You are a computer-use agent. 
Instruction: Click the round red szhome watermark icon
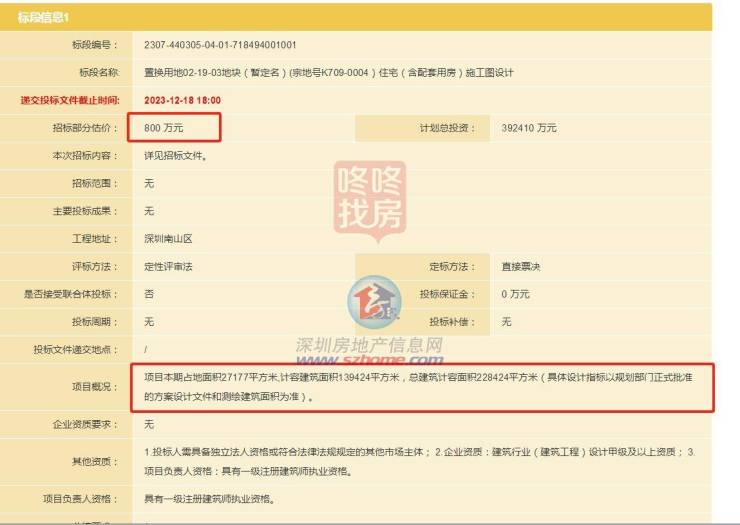click(x=374, y=306)
